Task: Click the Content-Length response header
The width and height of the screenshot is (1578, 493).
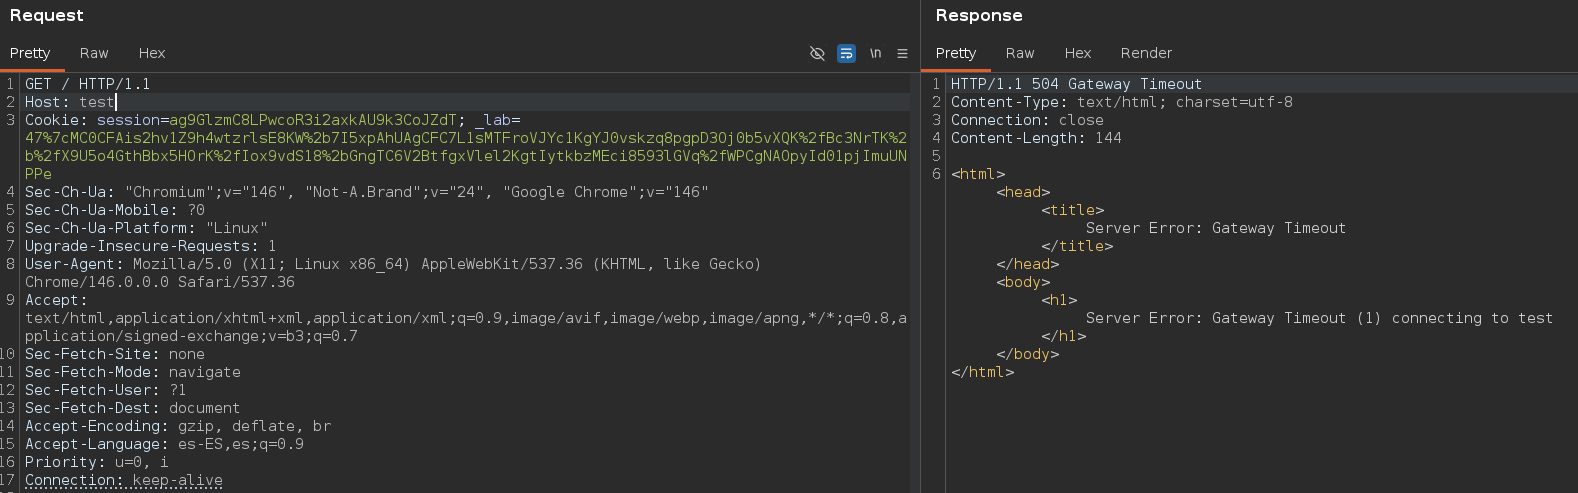Action: click(x=1036, y=138)
